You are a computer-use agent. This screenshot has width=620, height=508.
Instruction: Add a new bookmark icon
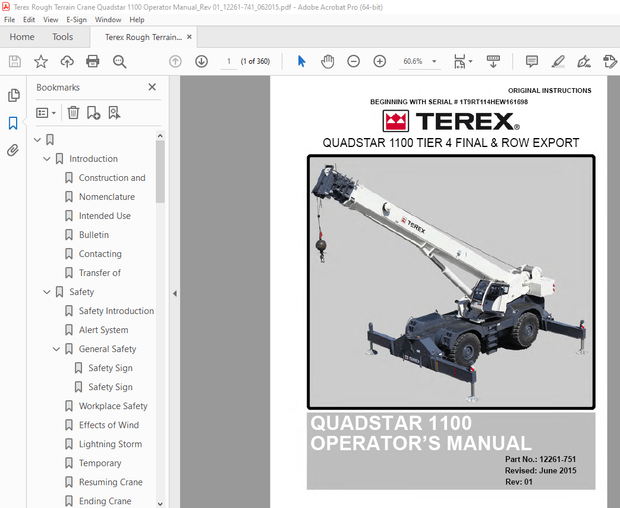pos(93,113)
